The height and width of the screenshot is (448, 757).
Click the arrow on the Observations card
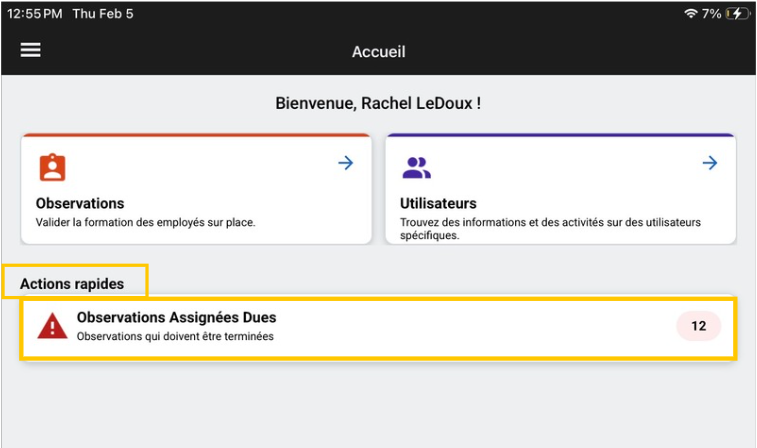(x=345, y=163)
